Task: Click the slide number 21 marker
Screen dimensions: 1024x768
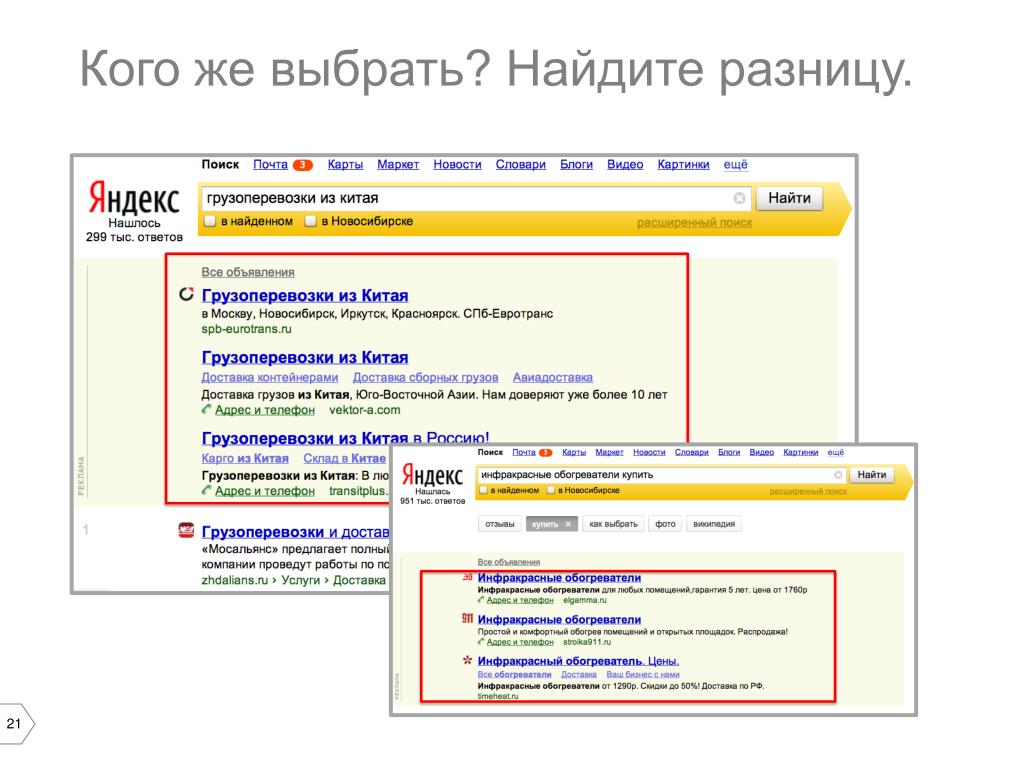Action: click(x=14, y=724)
